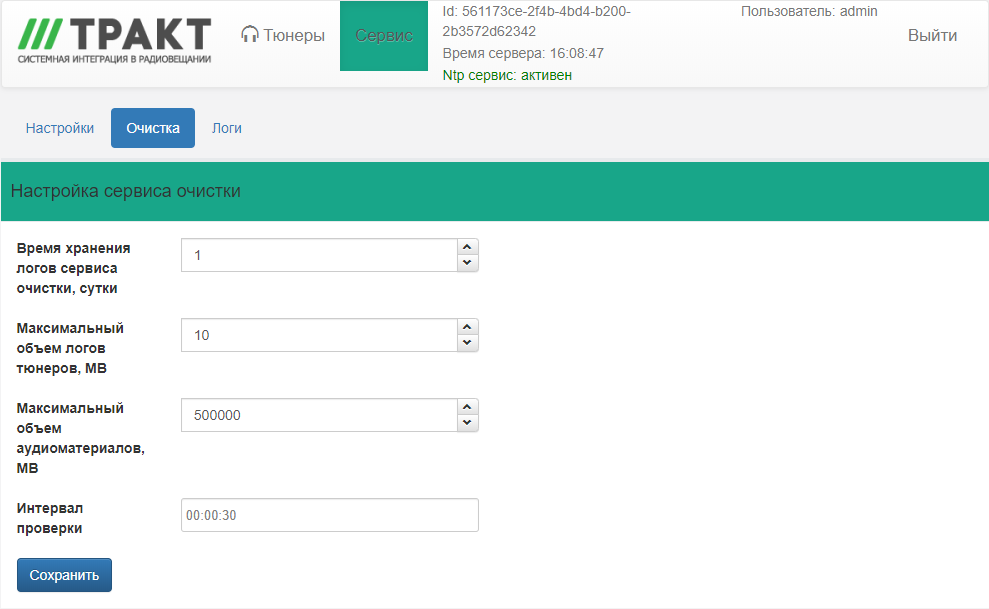Select the Очистка tab
989x609 pixels.
tap(153, 128)
